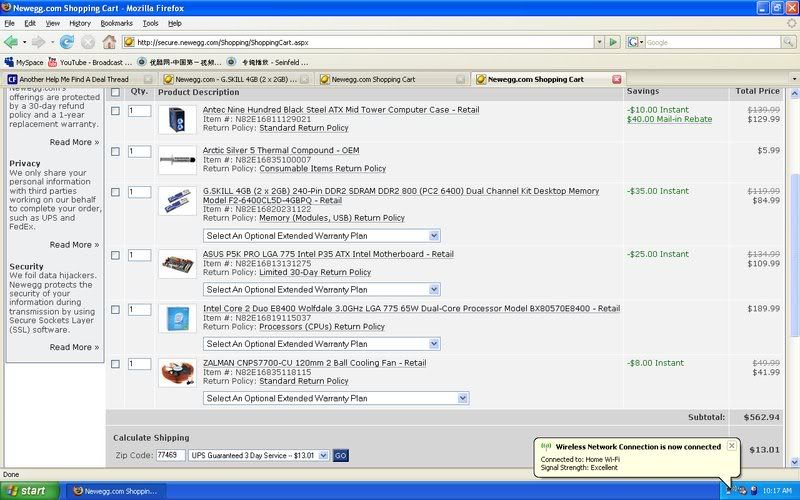This screenshot has height=500, width=800.
Task: Tick the checkbox for ASUS P5K PRO motherboard
Action: click(x=115, y=255)
